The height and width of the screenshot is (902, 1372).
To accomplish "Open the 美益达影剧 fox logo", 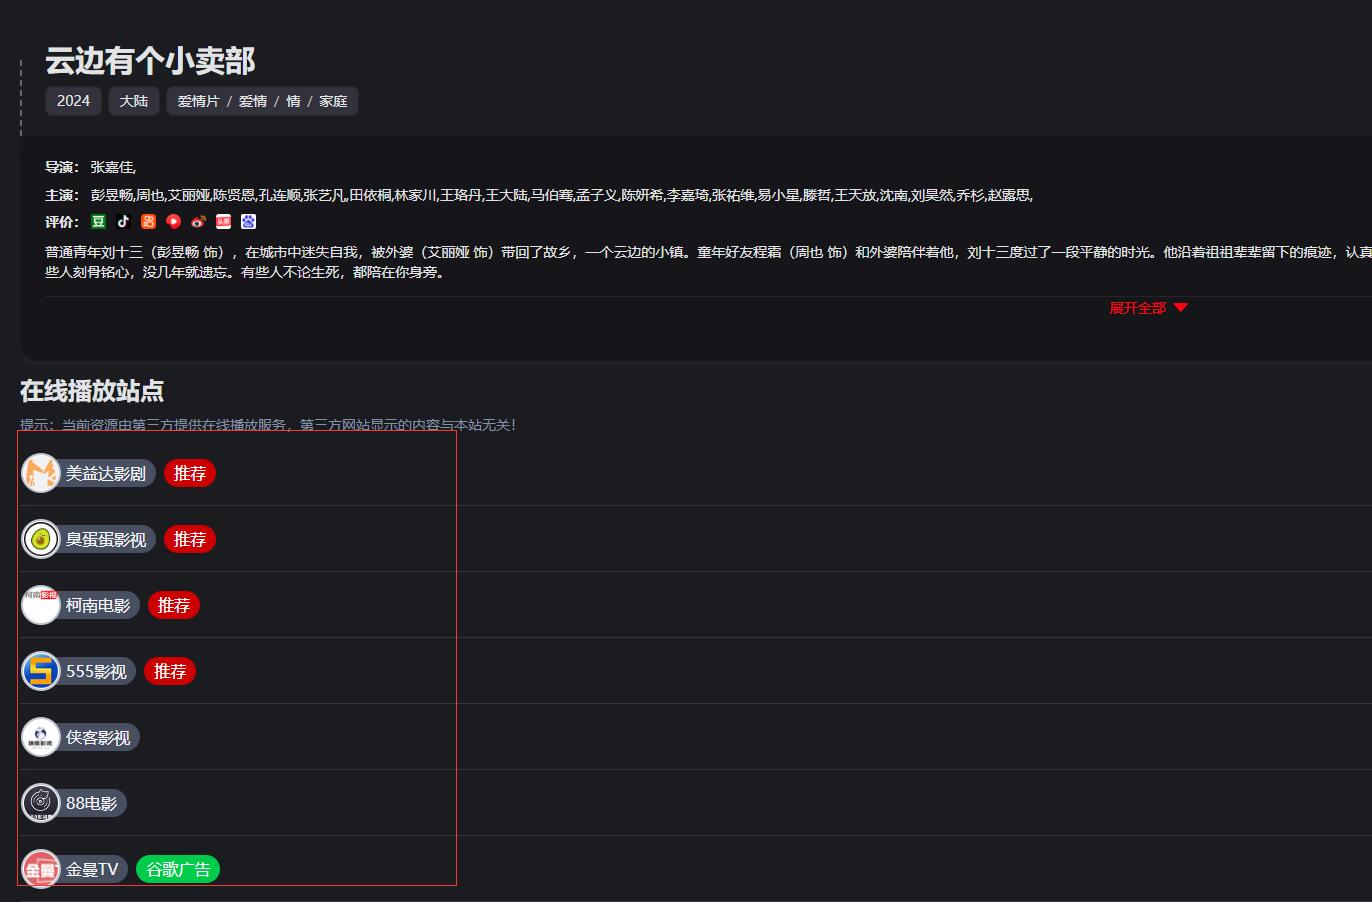I will (x=40, y=473).
